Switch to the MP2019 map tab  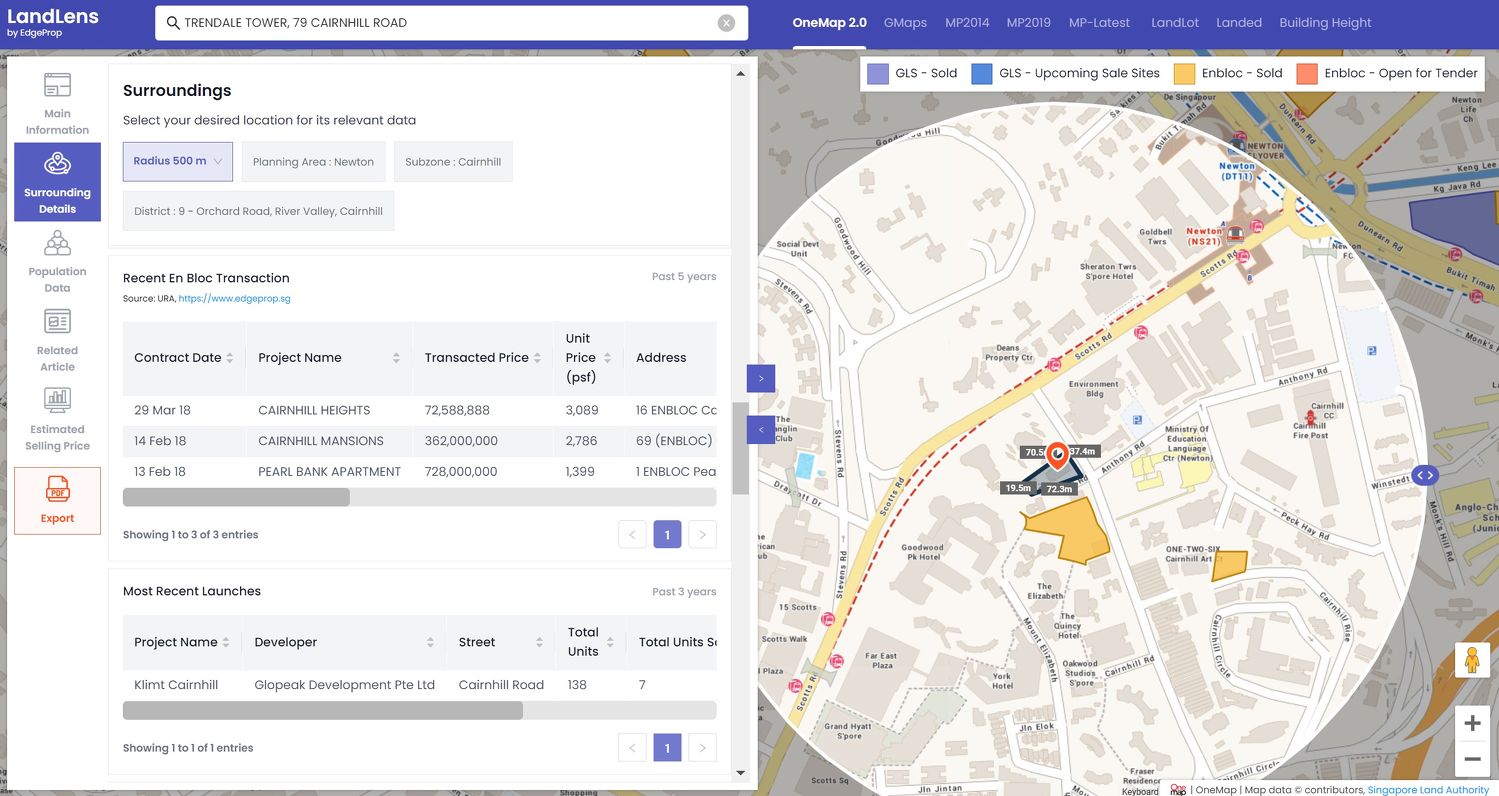(1028, 23)
